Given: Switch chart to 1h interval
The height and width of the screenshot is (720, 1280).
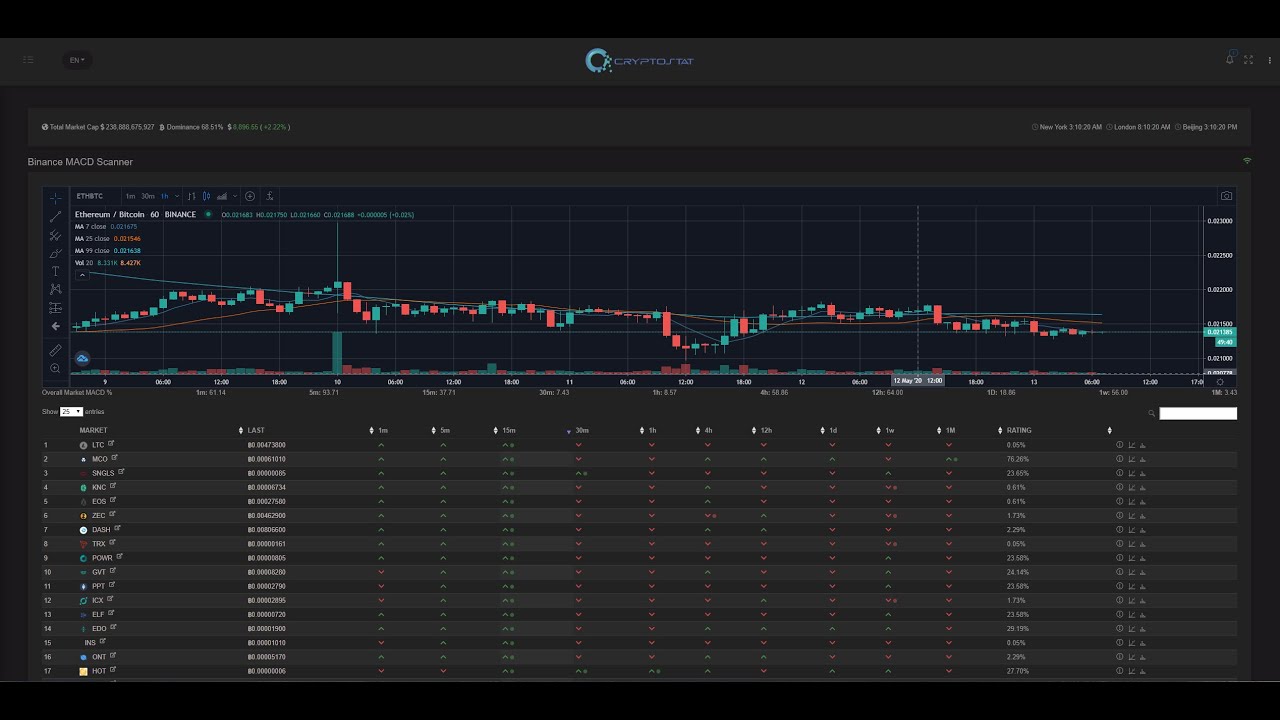Looking at the screenshot, I should [165, 196].
